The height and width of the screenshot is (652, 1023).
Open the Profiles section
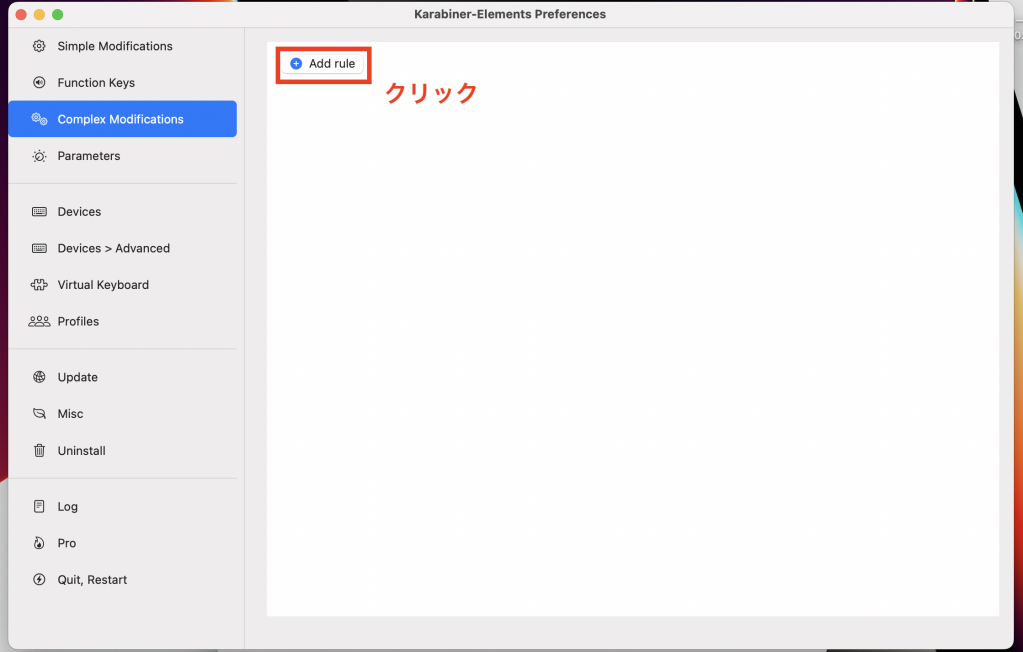pyautogui.click(x=78, y=321)
